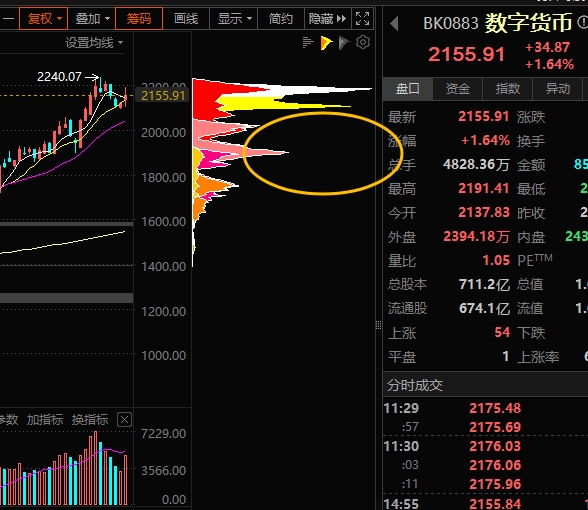Select the gray flame chip icon
This screenshot has width=588, height=510.
click(x=344, y=43)
